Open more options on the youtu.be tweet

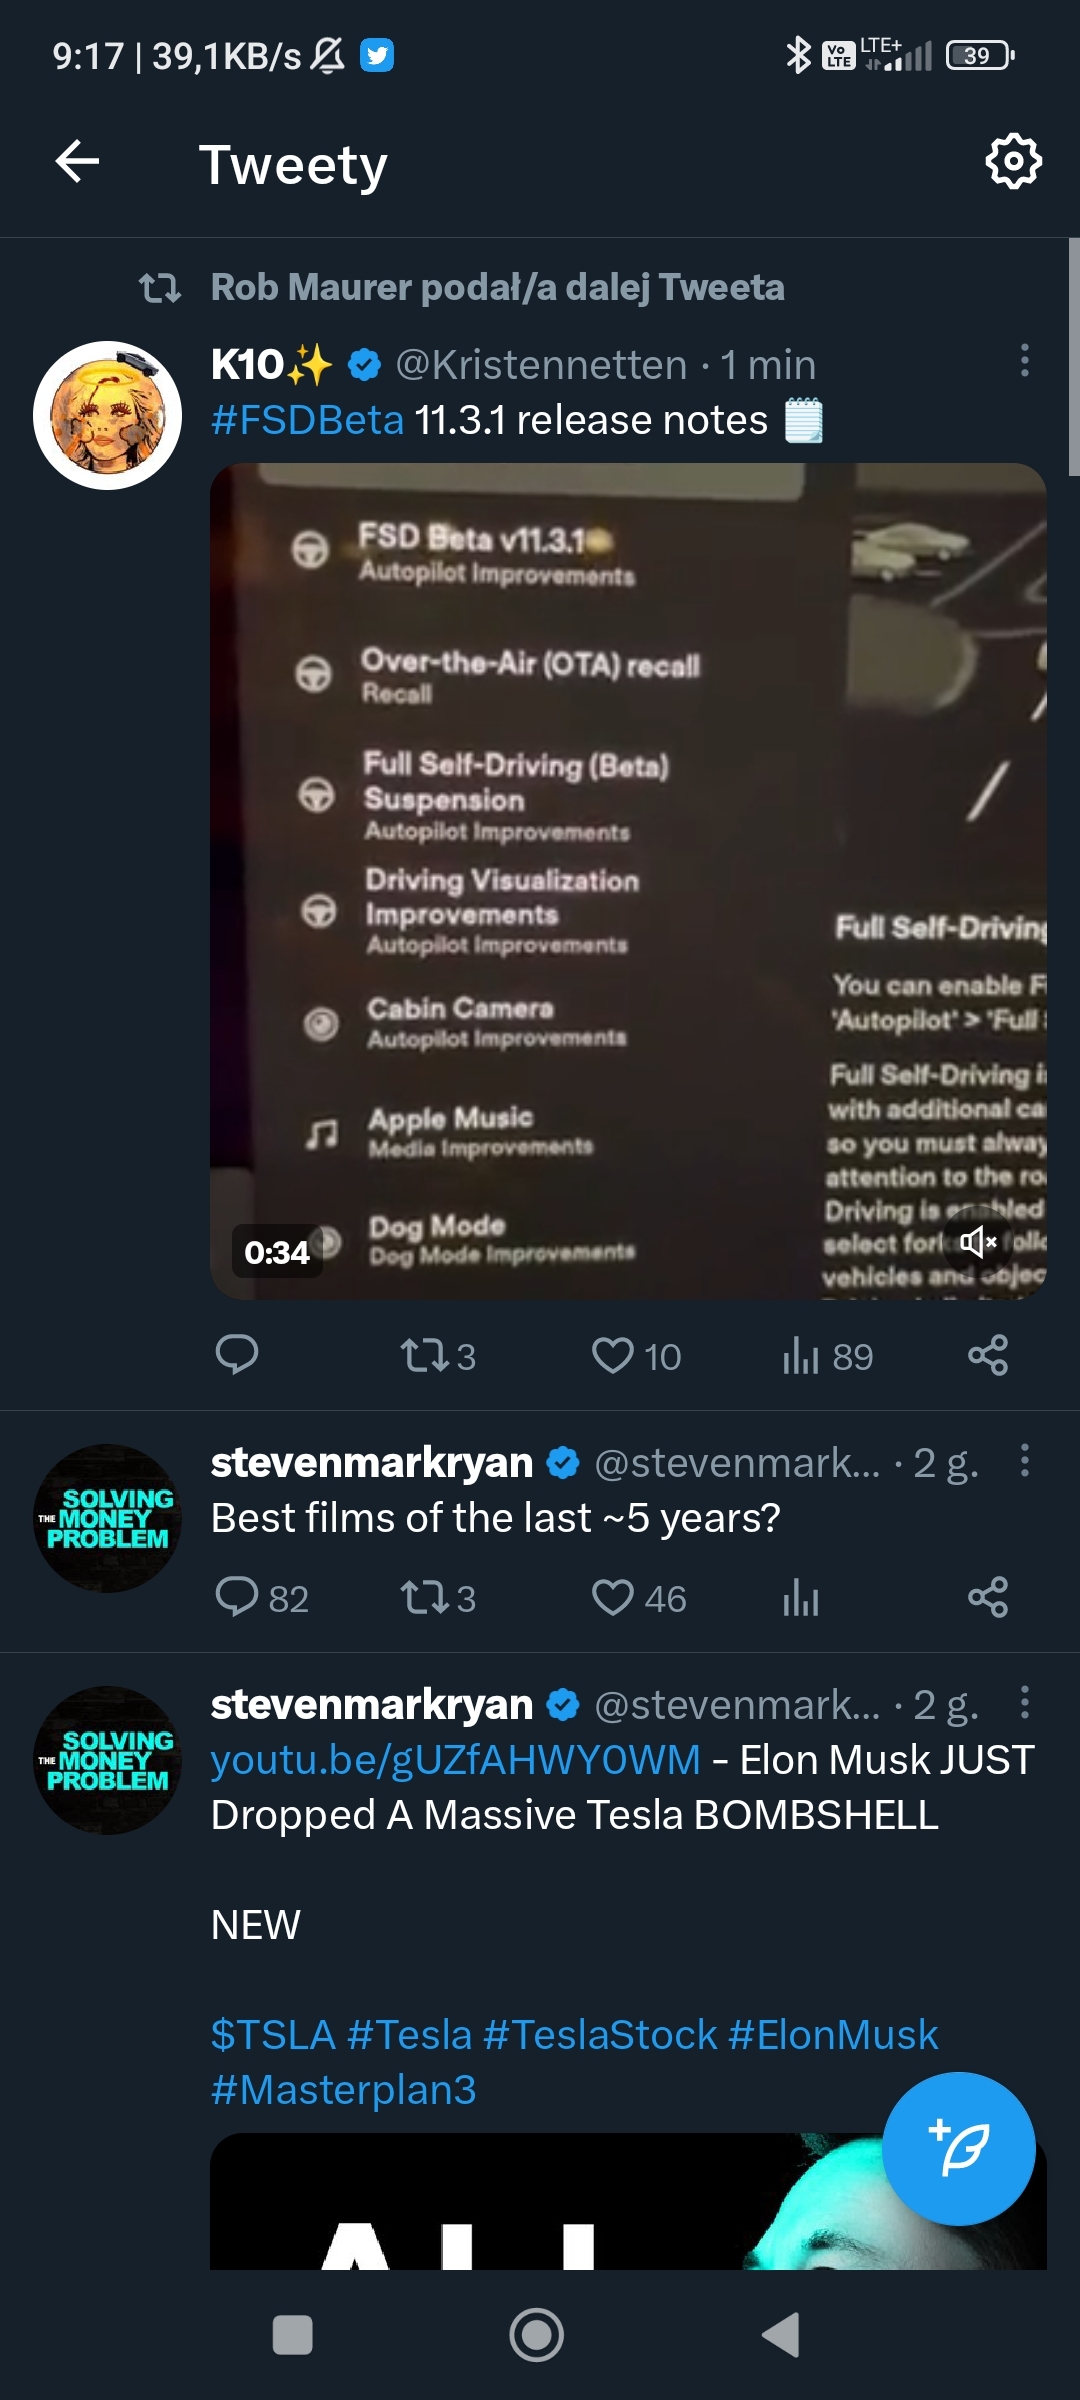(x=1024, y=1702)
